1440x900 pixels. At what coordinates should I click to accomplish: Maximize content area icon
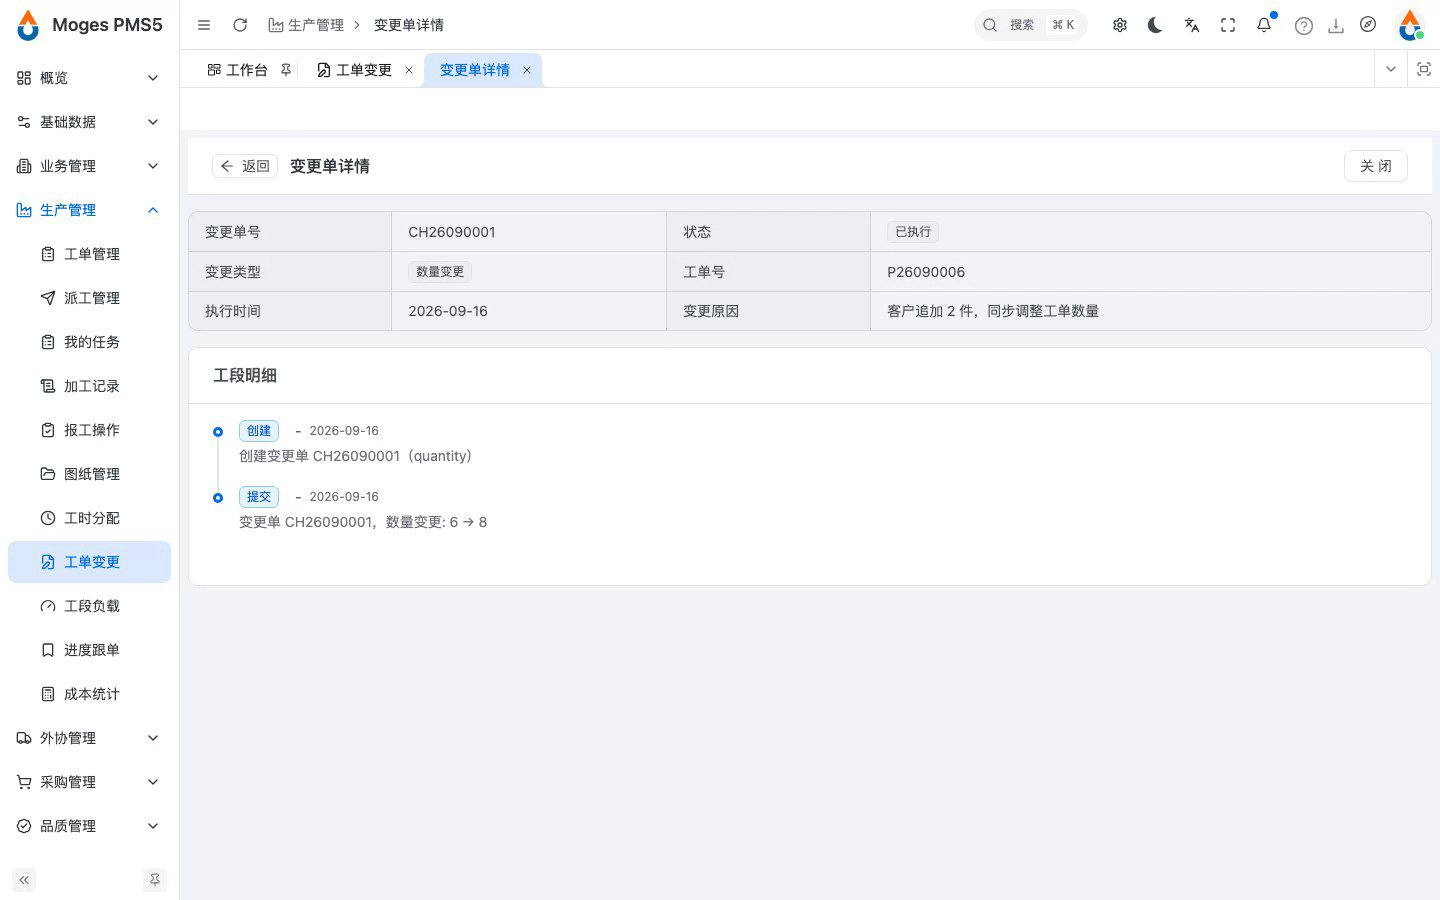point(1424,69)
